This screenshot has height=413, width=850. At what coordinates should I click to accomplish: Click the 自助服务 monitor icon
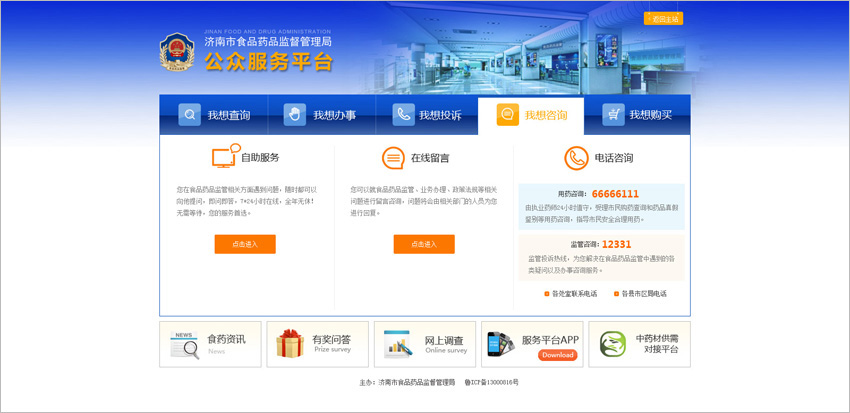click(x=225, y=157)
